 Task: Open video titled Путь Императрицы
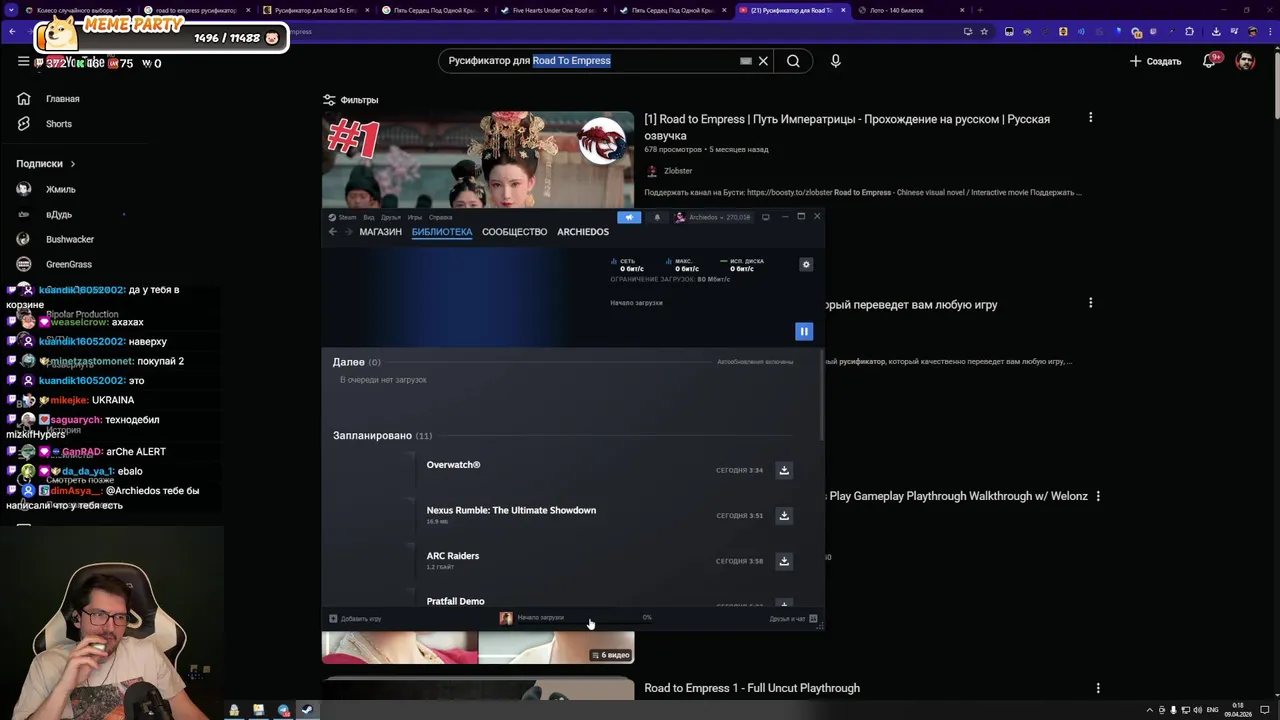847,127
